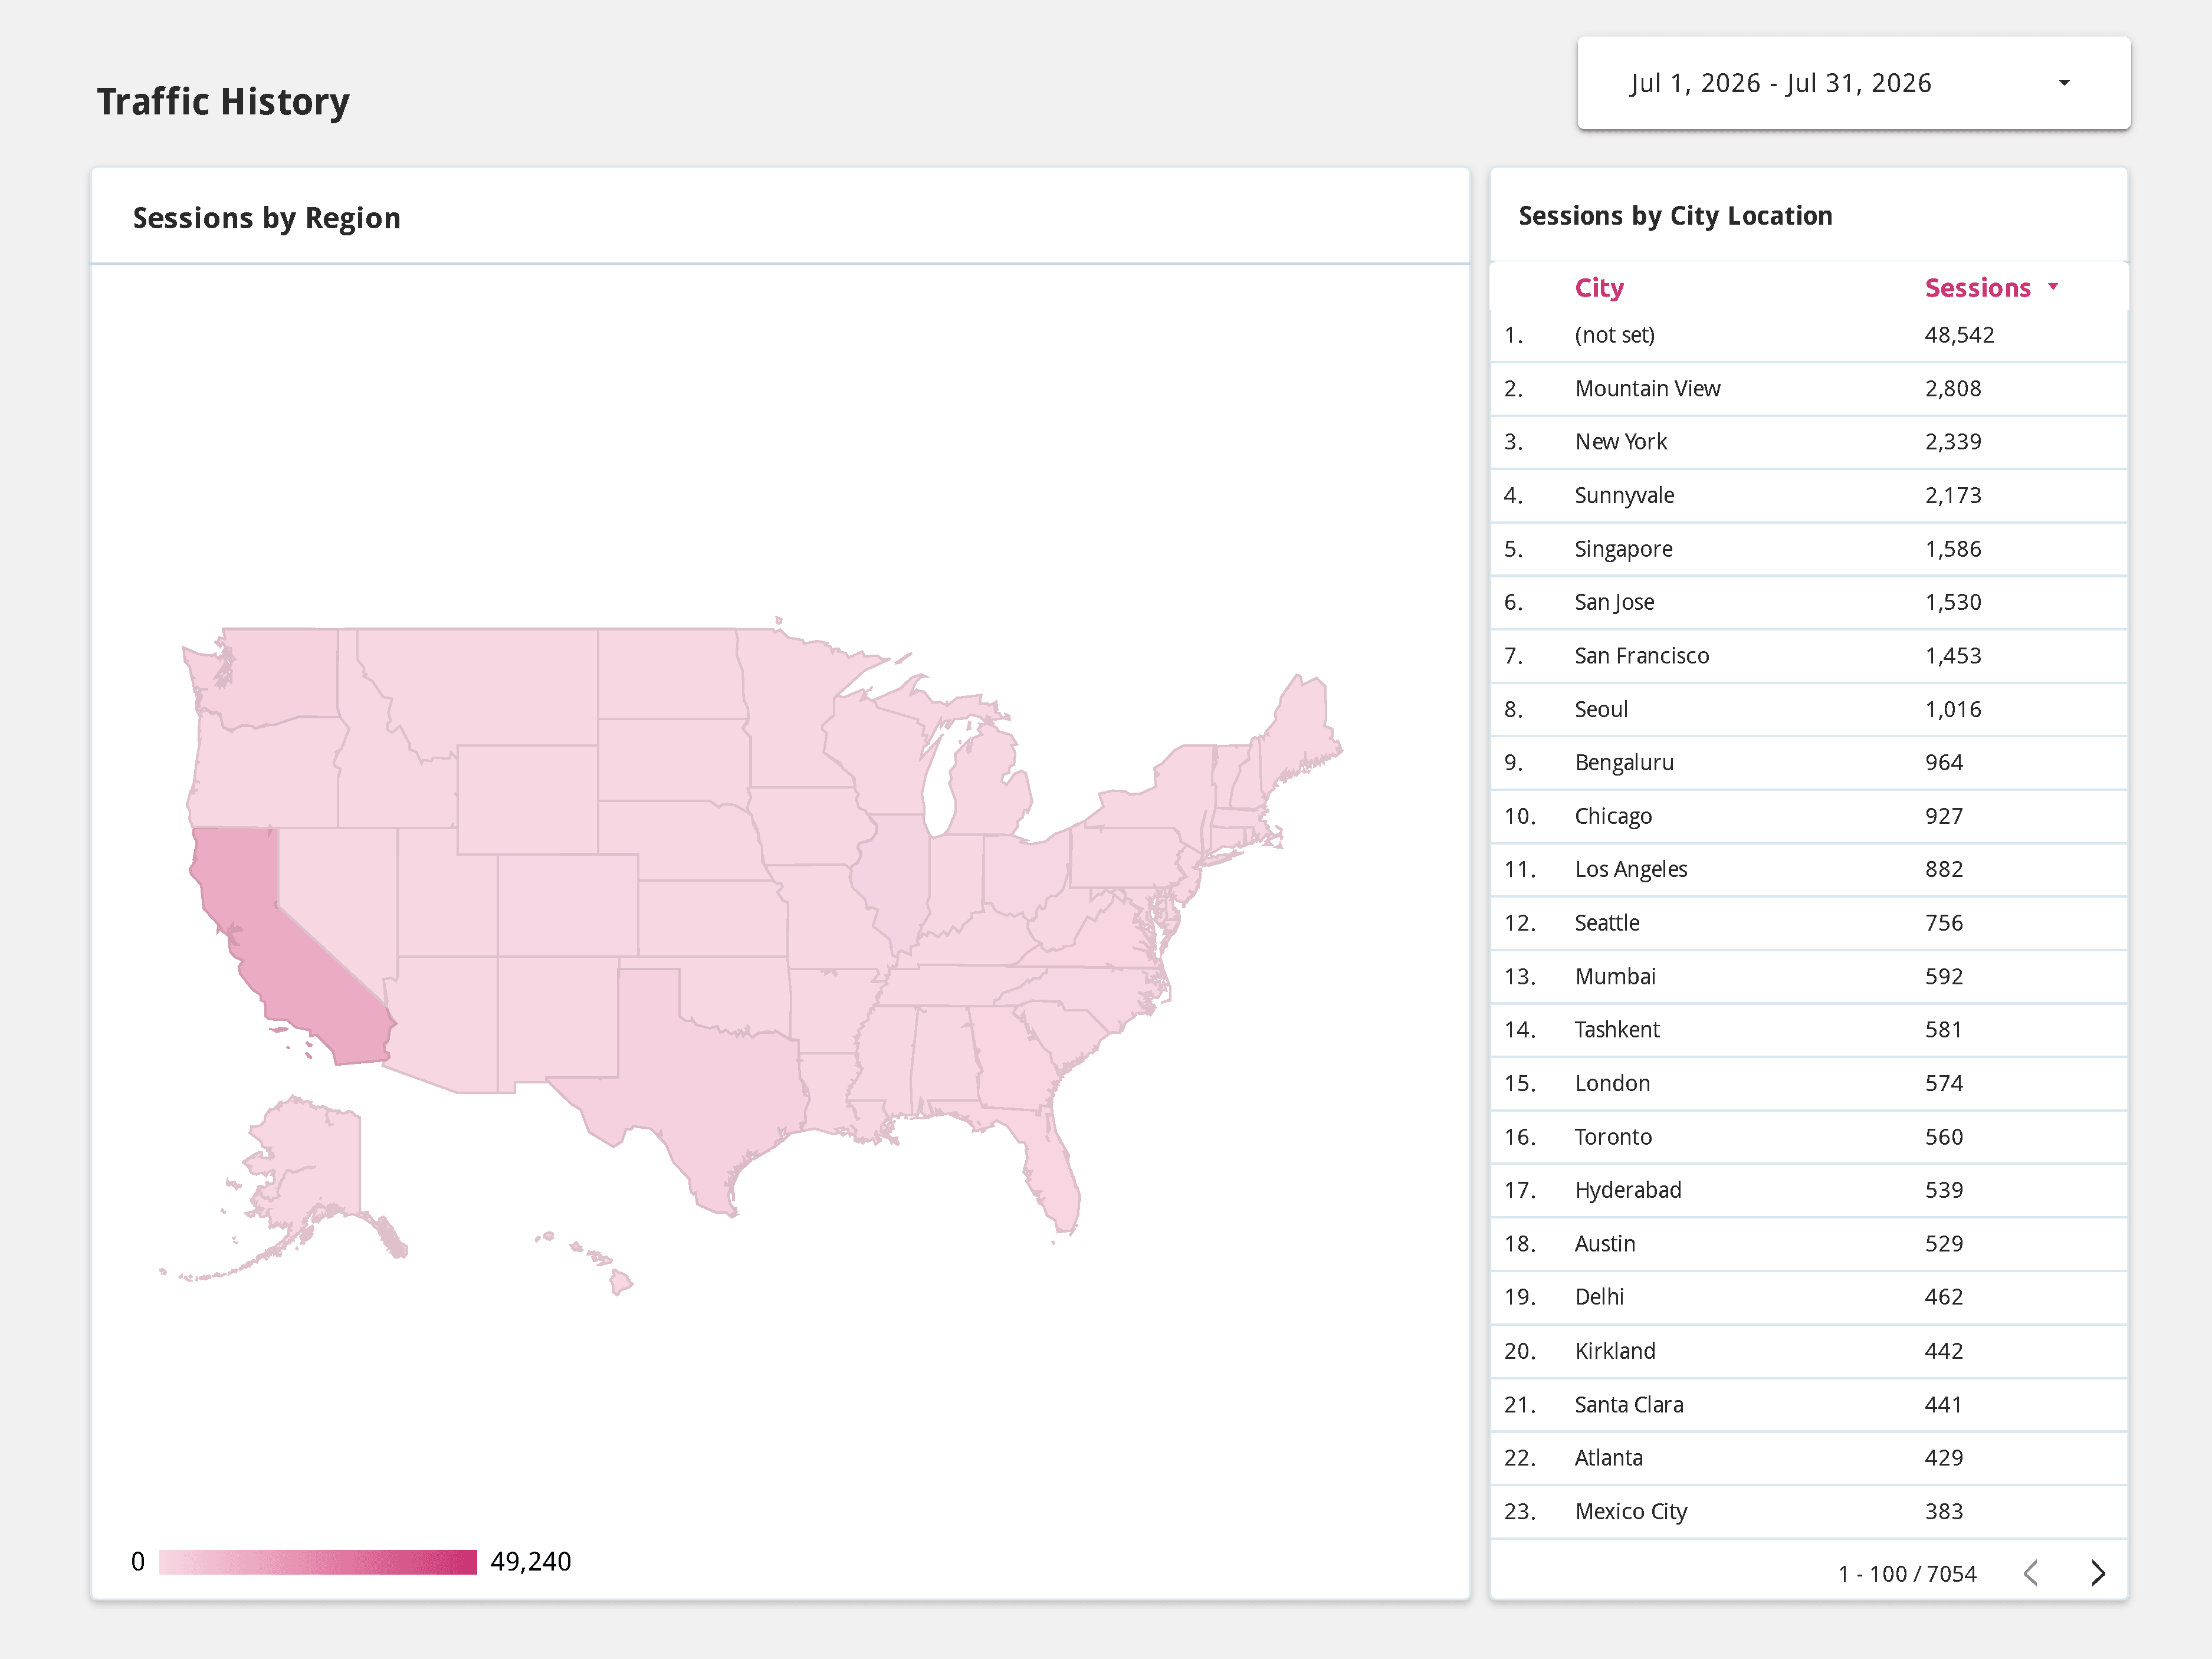
Task: Click the Sessions sort descending arrow
Action: tap(2053, 287)
